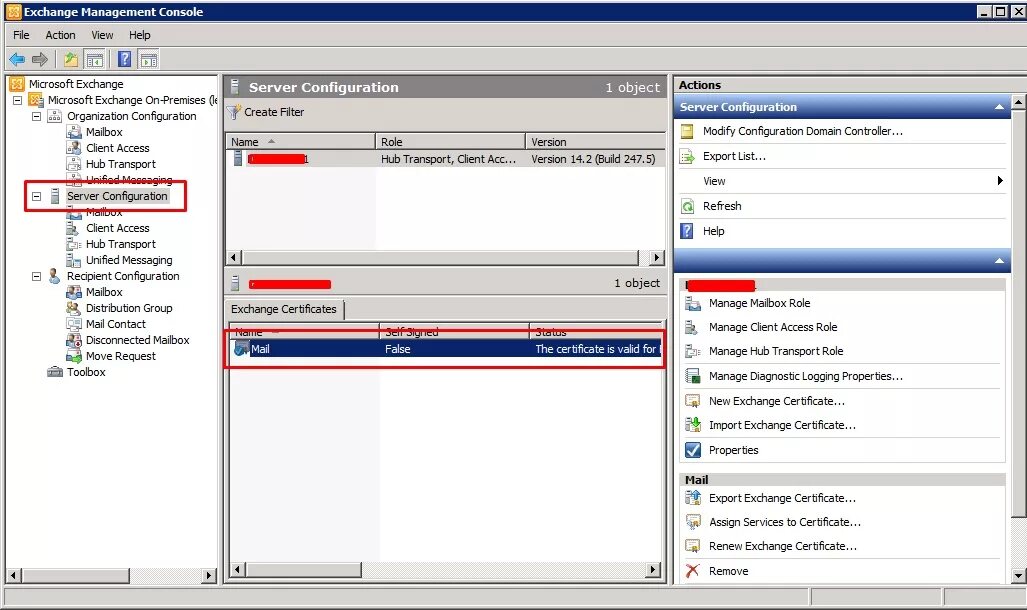Select Mail Contact in the tree
Screen dimensions: 1027x610
[116, 324]
